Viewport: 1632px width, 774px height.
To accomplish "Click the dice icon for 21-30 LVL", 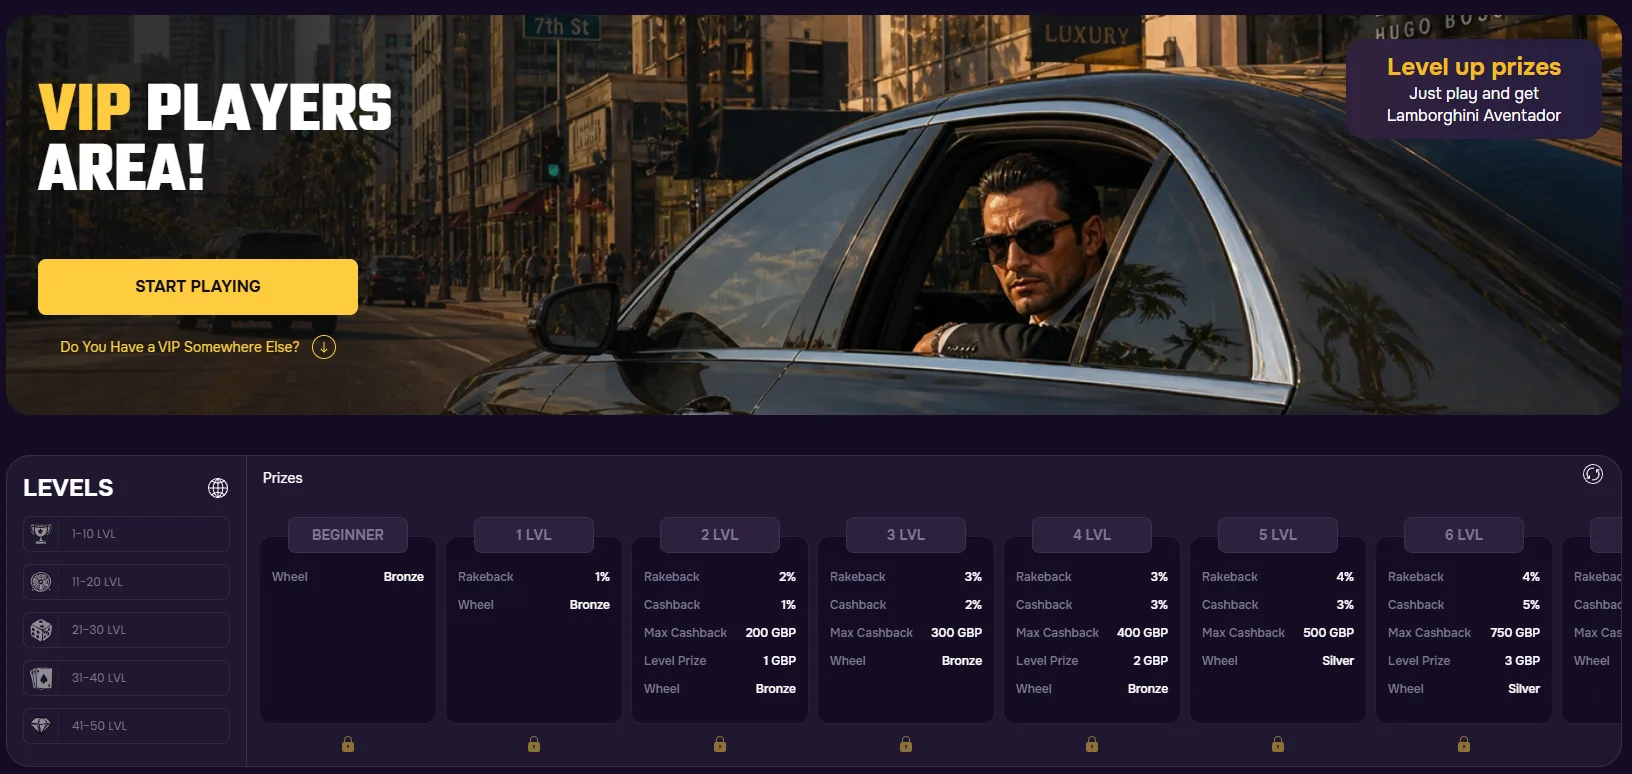I will tap(41, 630).
